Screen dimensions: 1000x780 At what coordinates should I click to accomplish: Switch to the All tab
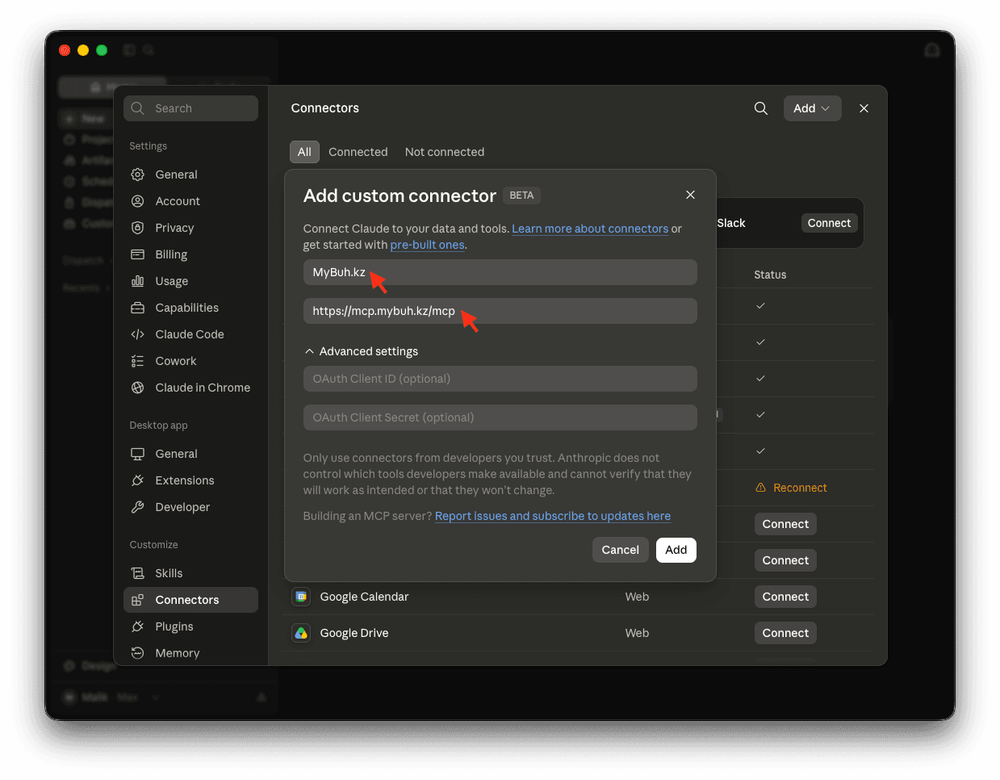click(x=304, y=152)
